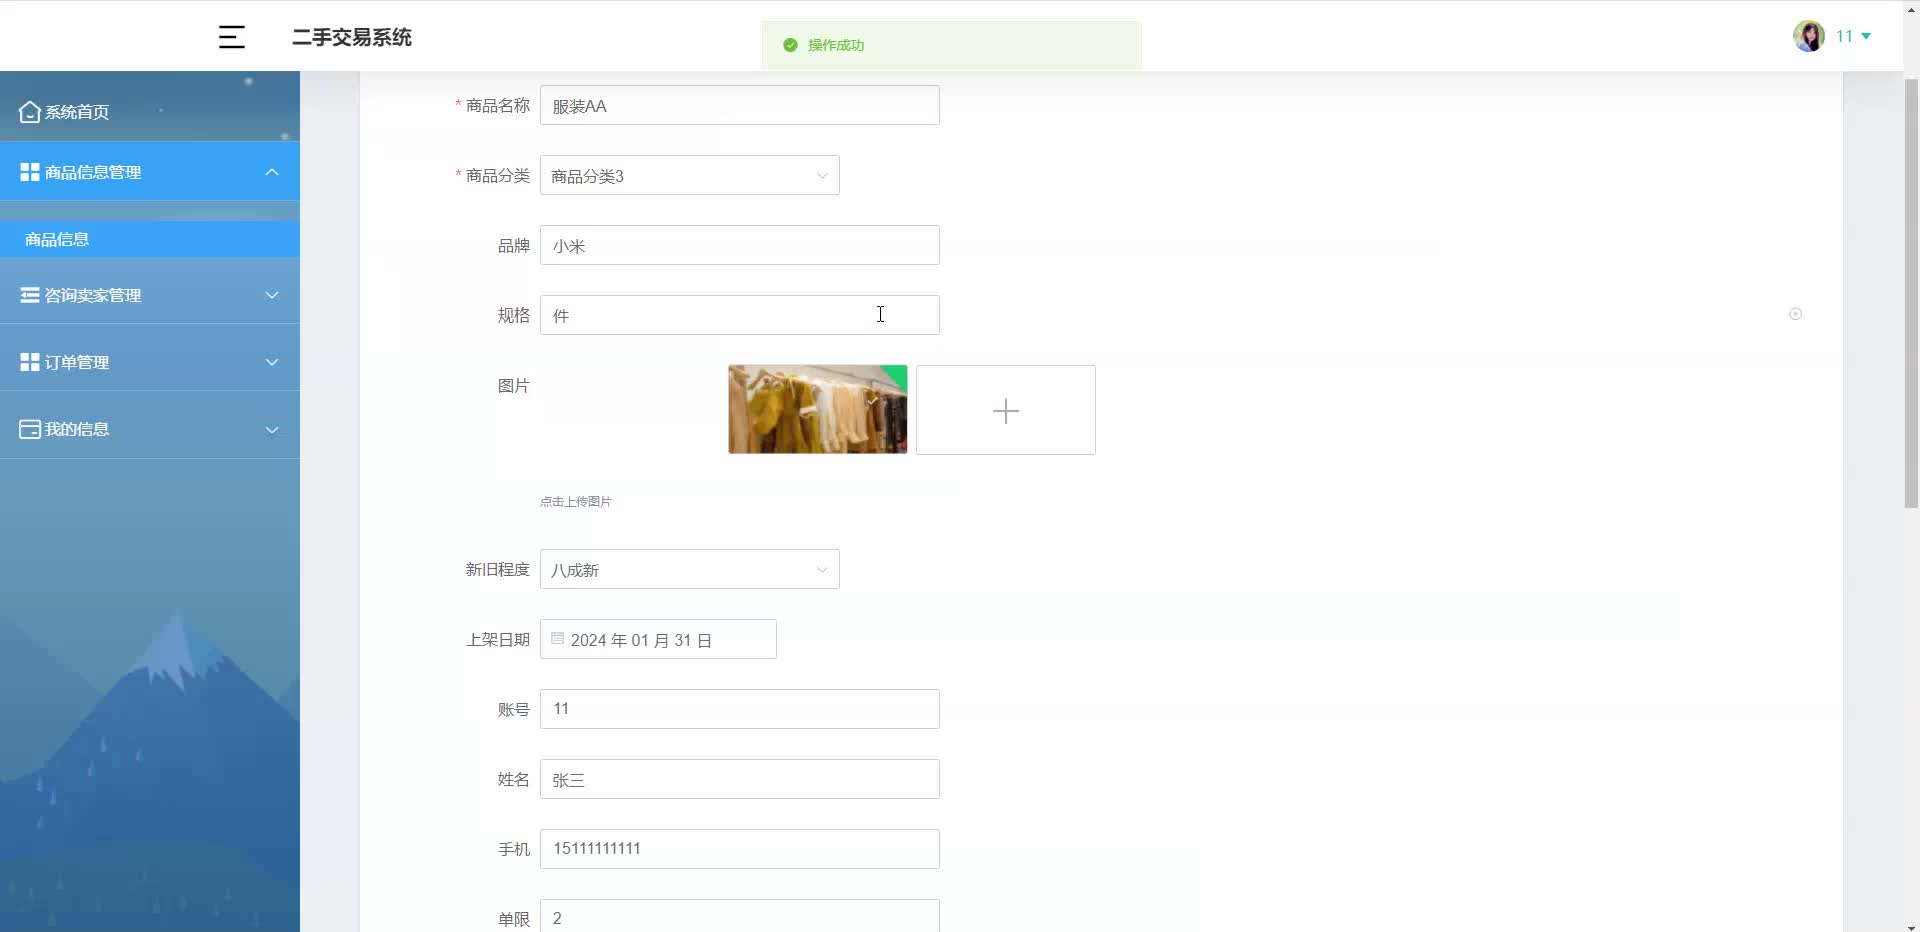Screen dimensions: 1920x932
Task: Click the home icon beside 系统首页
Action: (x=30, y=112)
